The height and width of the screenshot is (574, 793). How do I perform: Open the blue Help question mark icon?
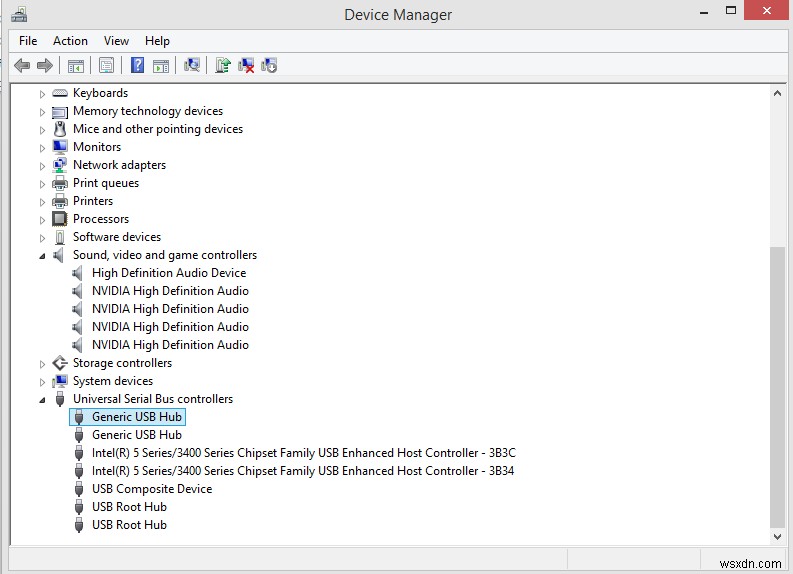pos(137,65)
